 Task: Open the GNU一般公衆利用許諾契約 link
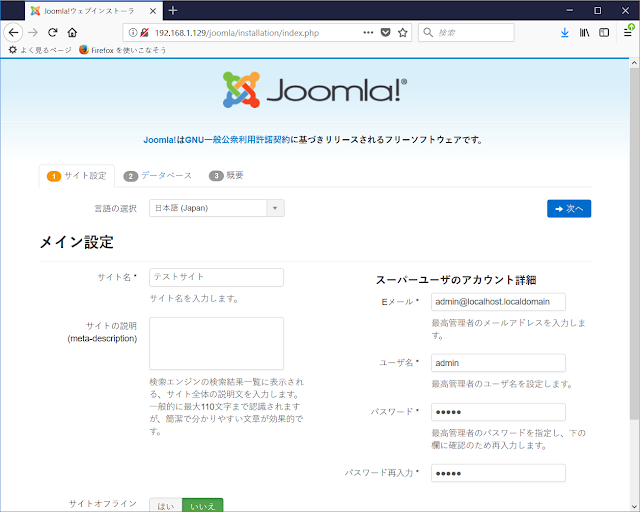pyautogui.click(x=237, y=140)
